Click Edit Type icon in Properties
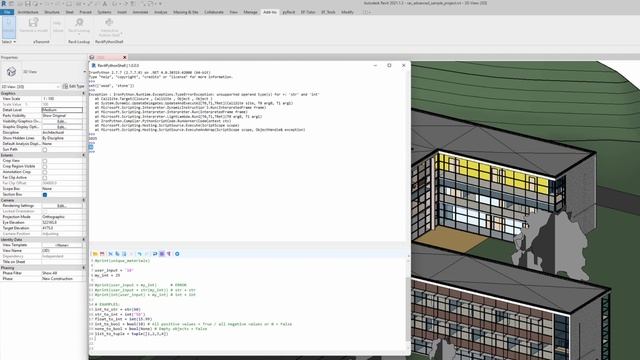This screenshot has height=360, width=640. [x=65, y=86]
